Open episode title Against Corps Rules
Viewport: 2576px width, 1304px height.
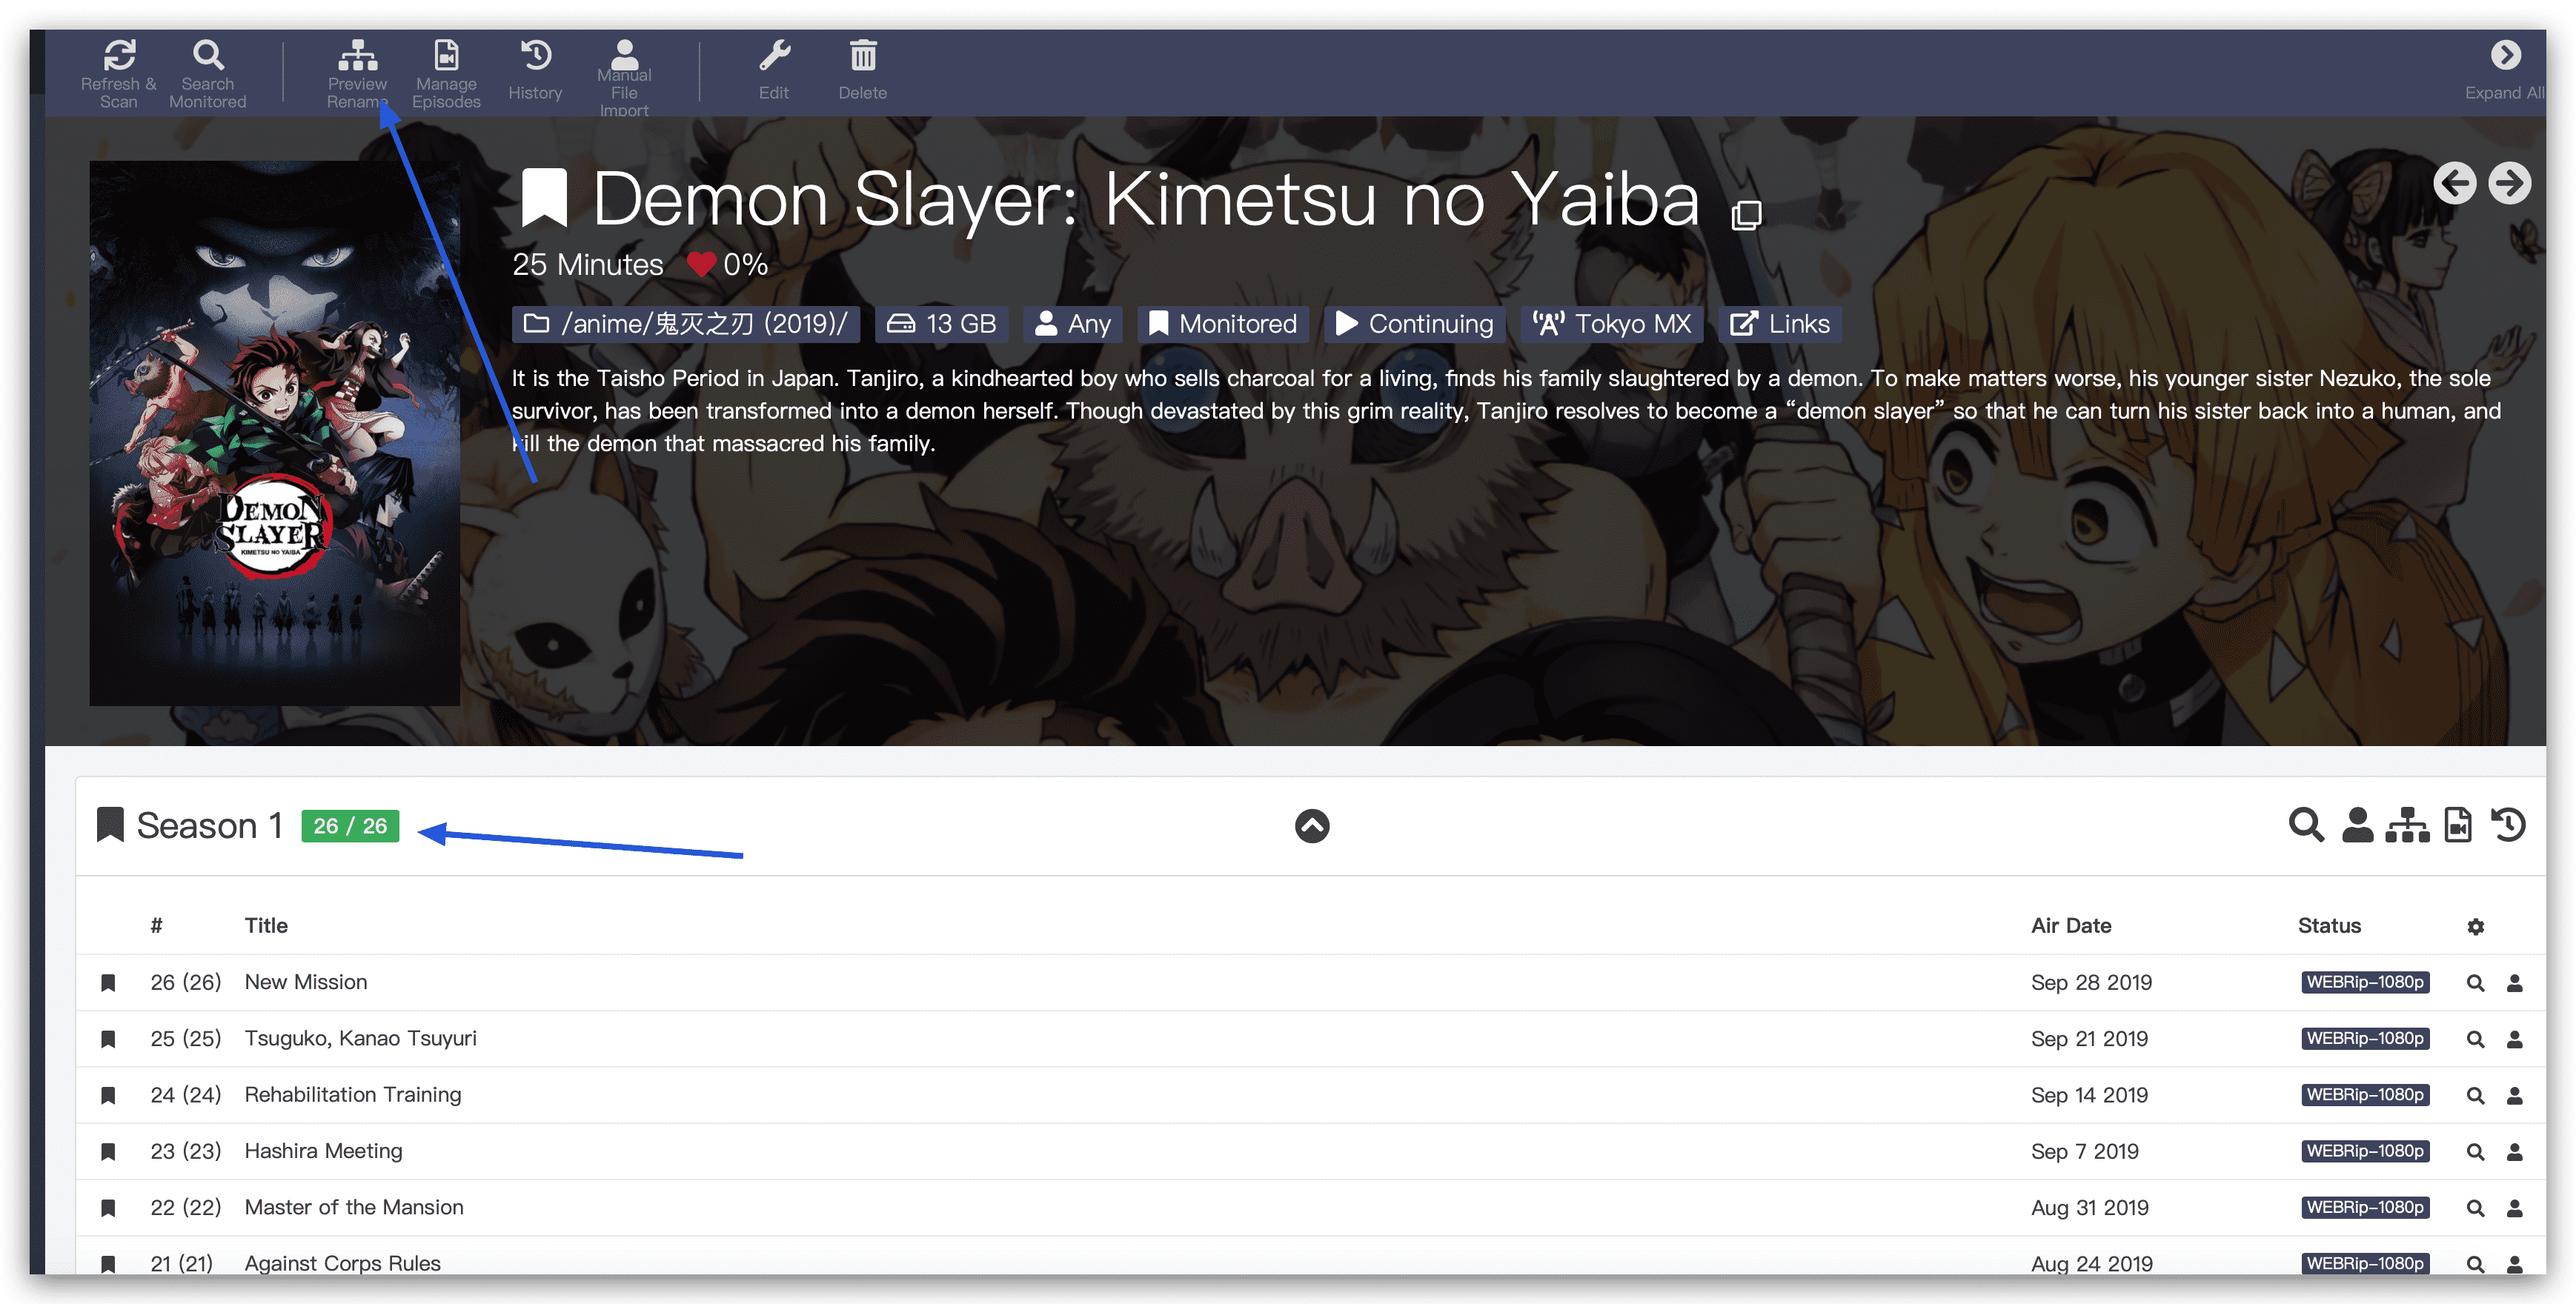pyautogui.click(x=343, y=1263)
